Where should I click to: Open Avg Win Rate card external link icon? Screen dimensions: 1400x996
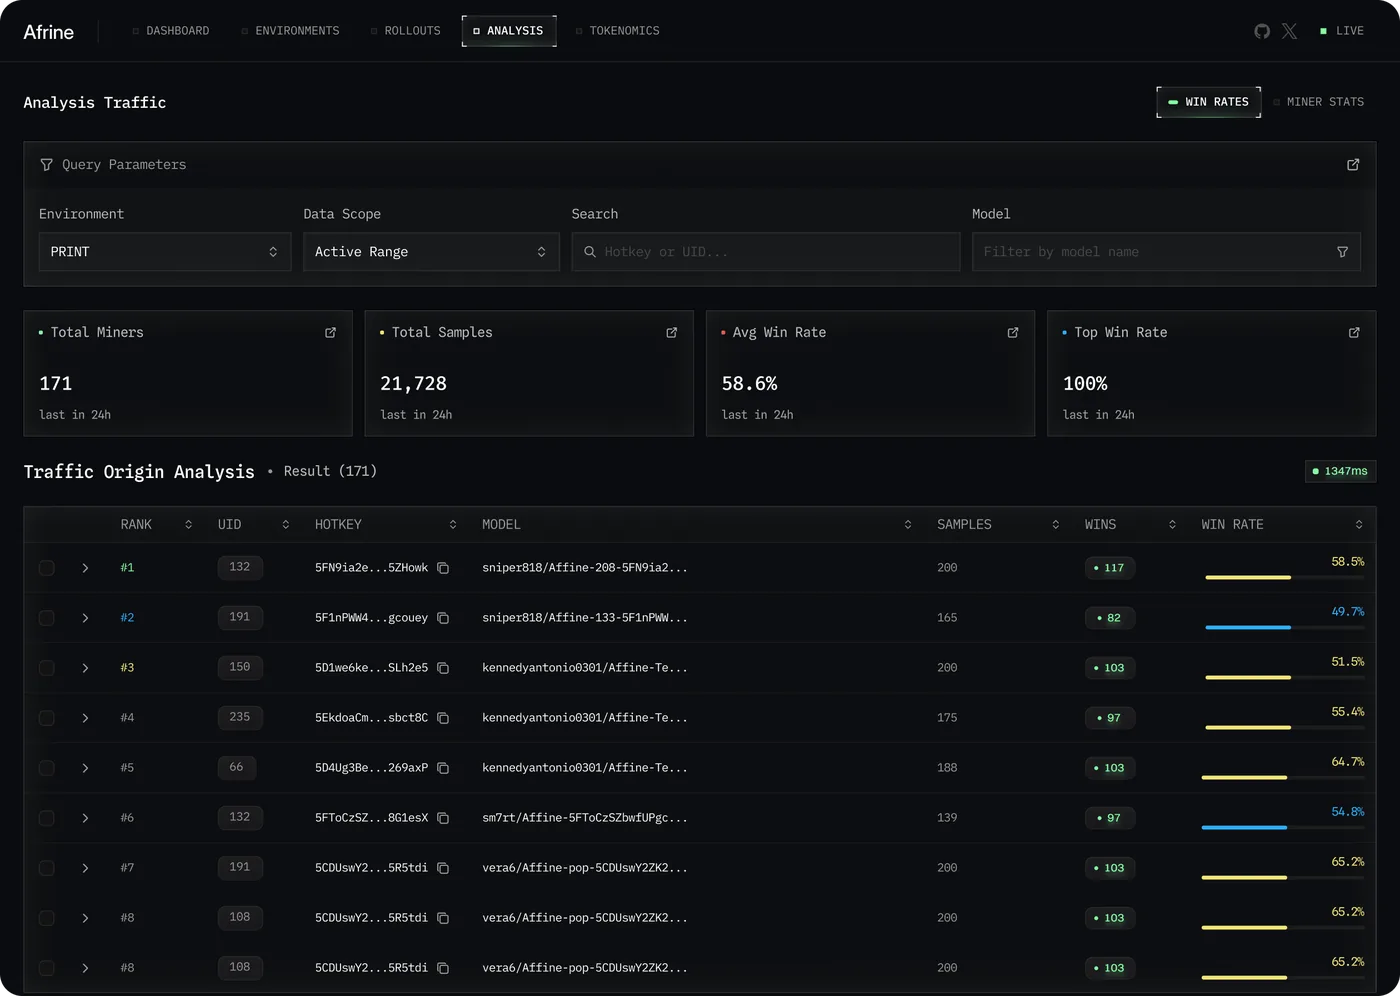[x=1013, y=333]
